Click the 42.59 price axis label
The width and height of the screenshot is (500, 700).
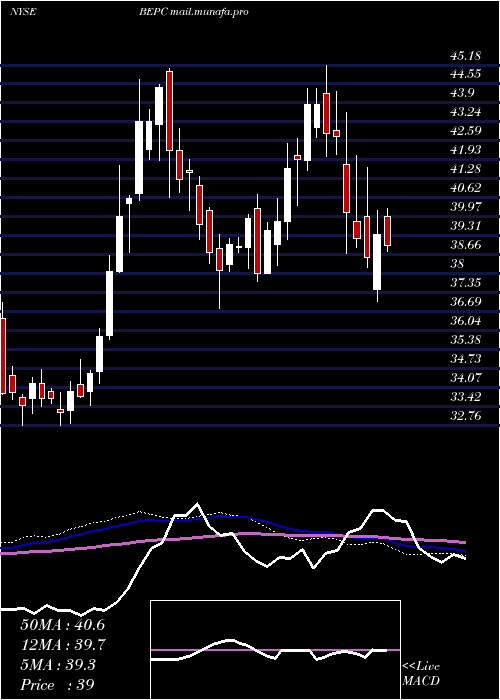(466, 131)
